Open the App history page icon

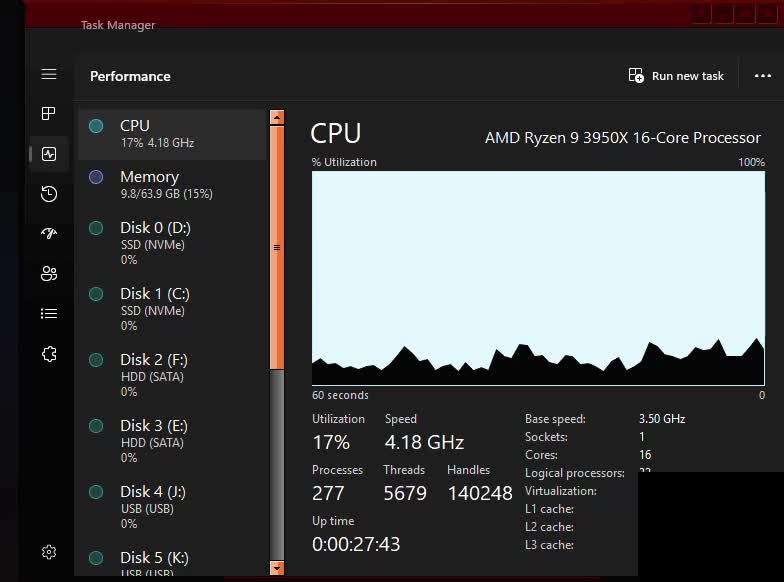click(49, 194)
